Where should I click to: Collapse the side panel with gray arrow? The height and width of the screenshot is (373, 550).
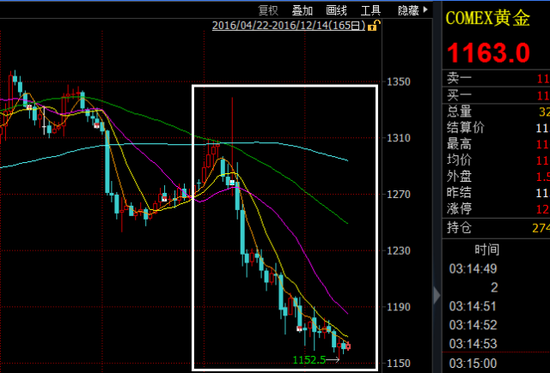tap(437, 295)
